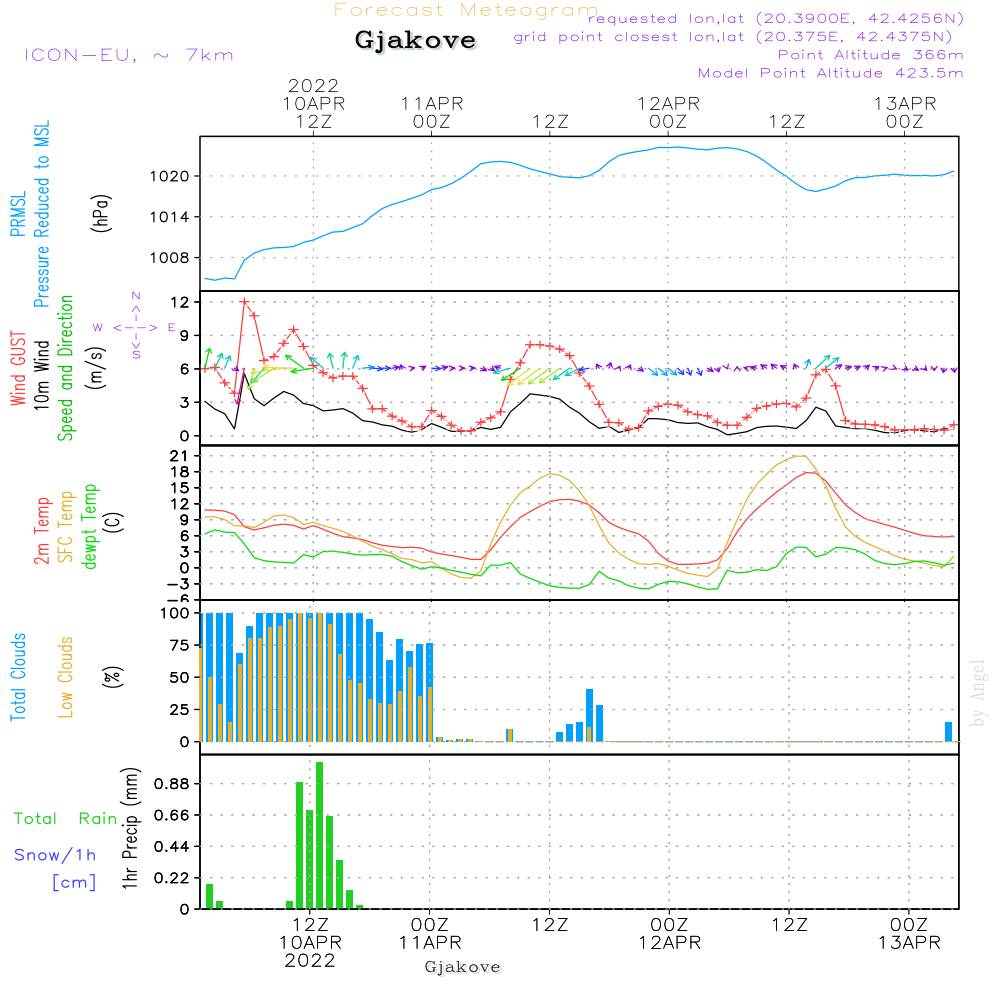Click the wind gust peak at 12 m/s

(244, 302)
